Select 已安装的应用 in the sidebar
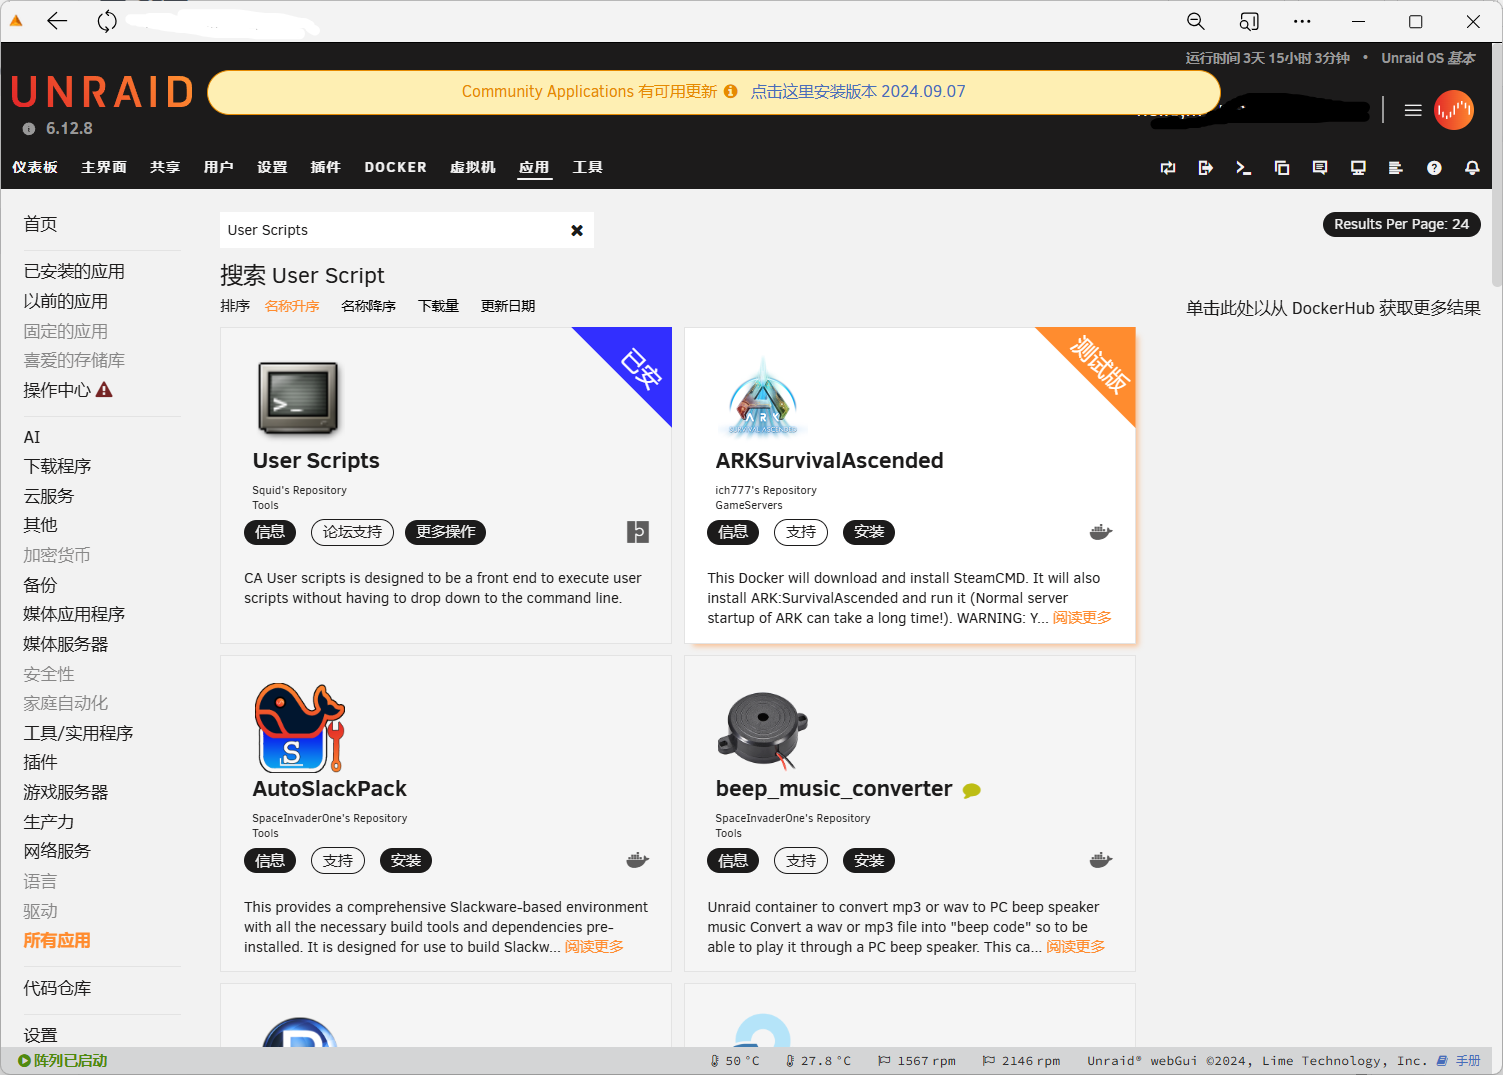 [74, 271]
